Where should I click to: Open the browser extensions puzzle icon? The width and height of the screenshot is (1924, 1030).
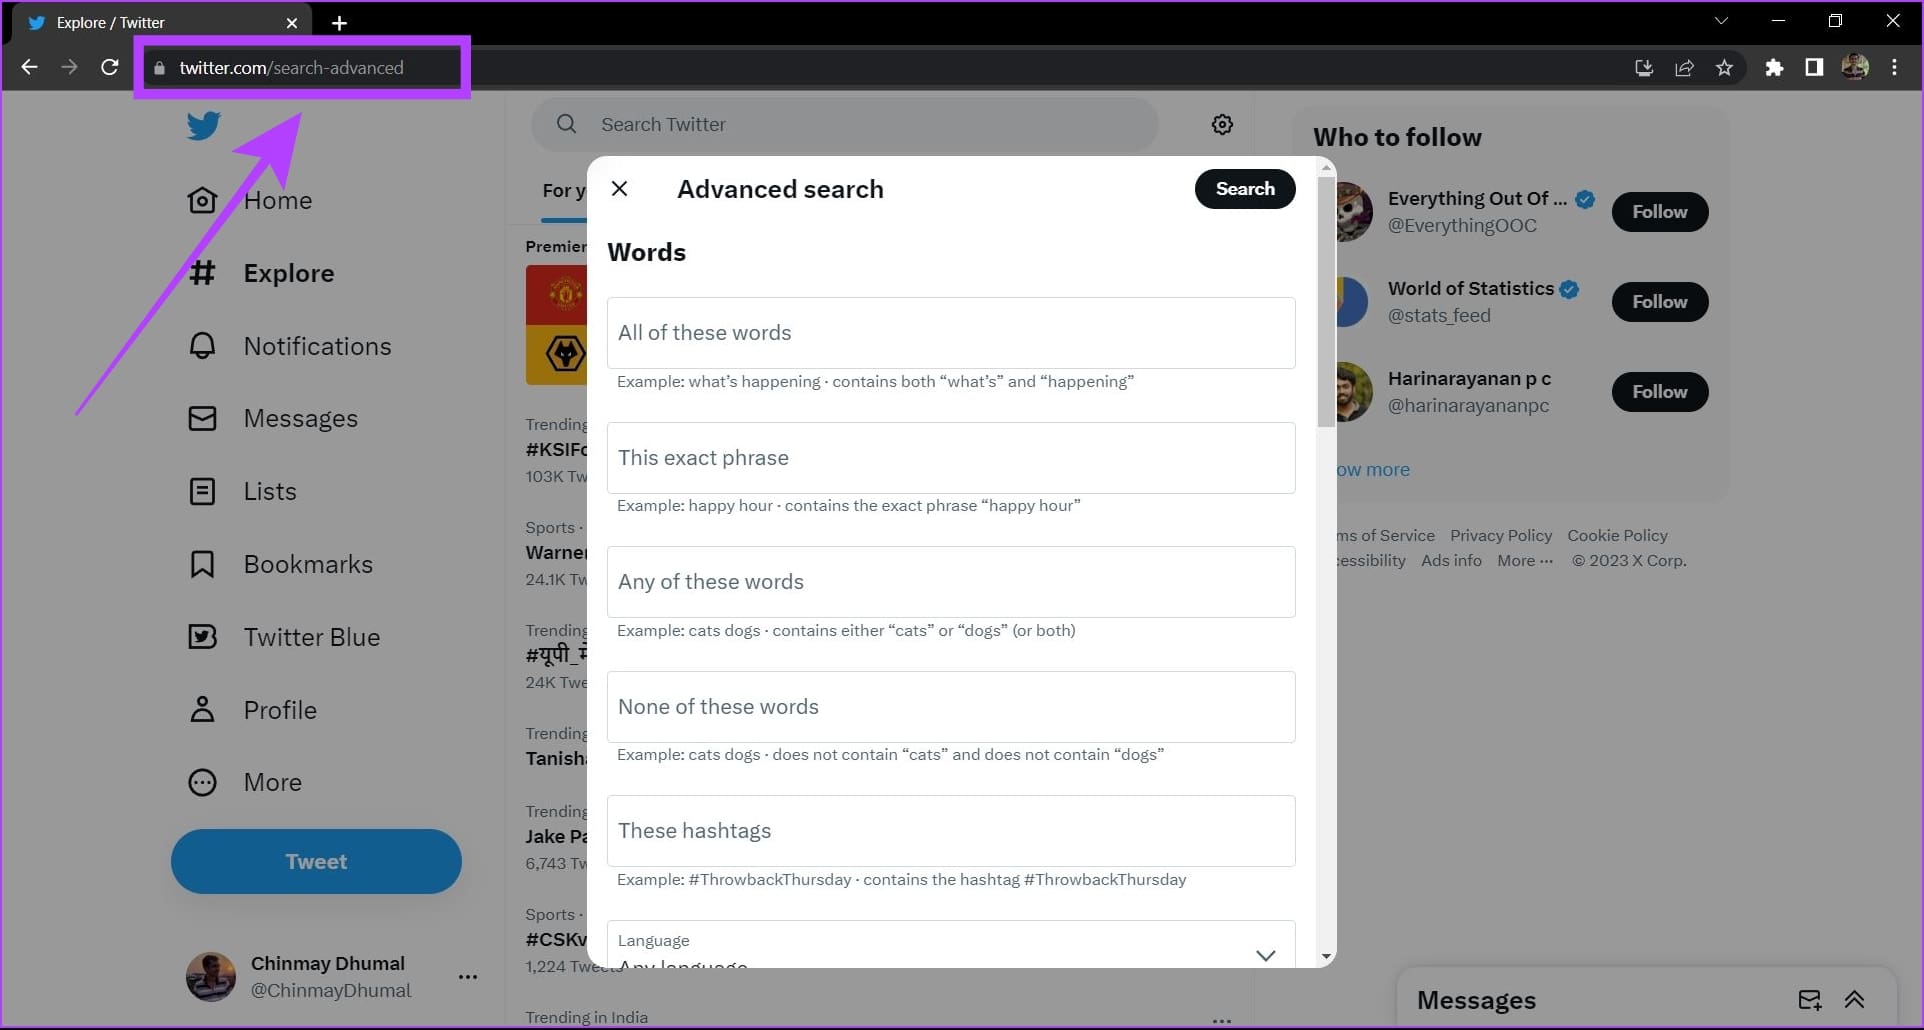pyautogui.click(x=1774, y=67)
